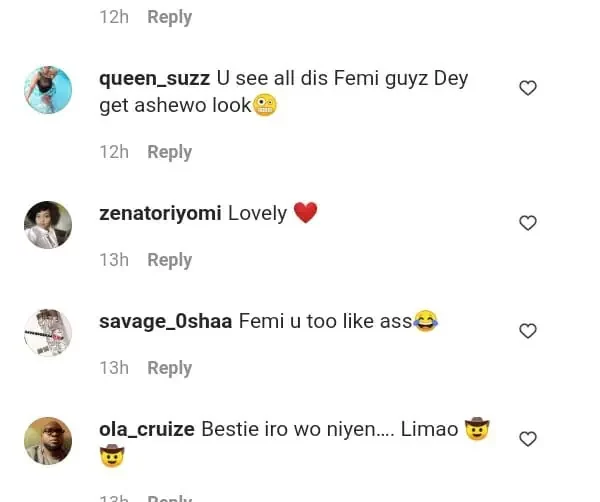Hit Reply below savage_0shaa's comment
This screenshot has width=600, height=502.
point(169,368)
